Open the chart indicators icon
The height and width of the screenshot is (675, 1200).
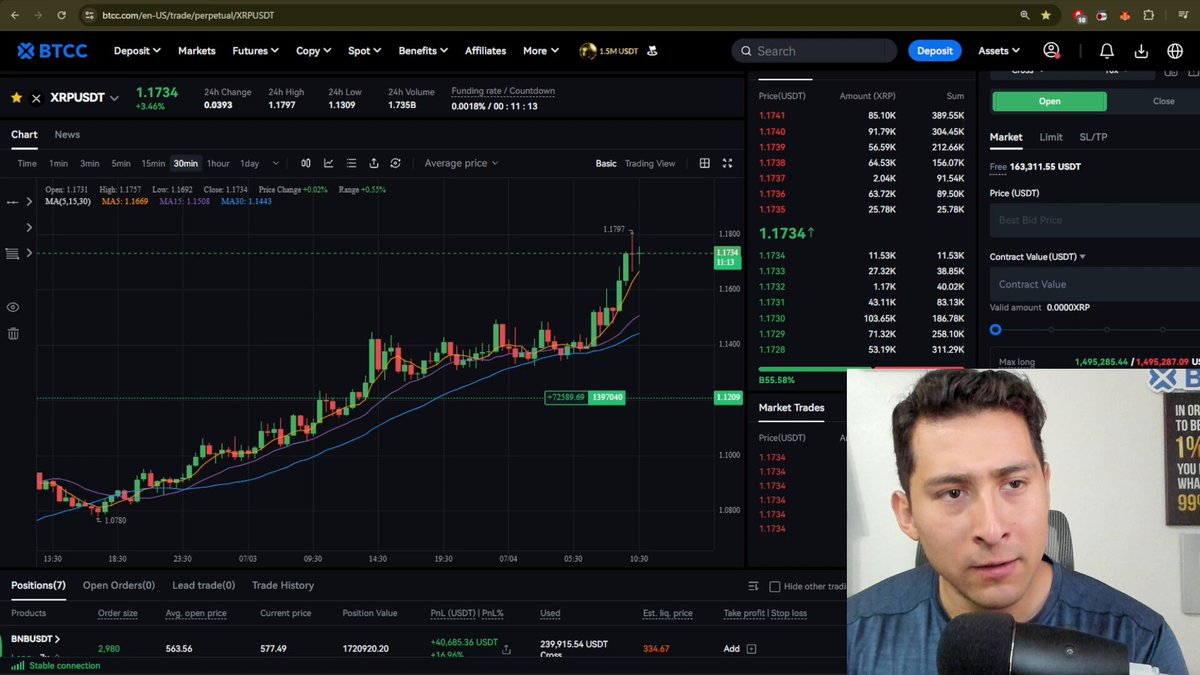(x=328, y=163)
